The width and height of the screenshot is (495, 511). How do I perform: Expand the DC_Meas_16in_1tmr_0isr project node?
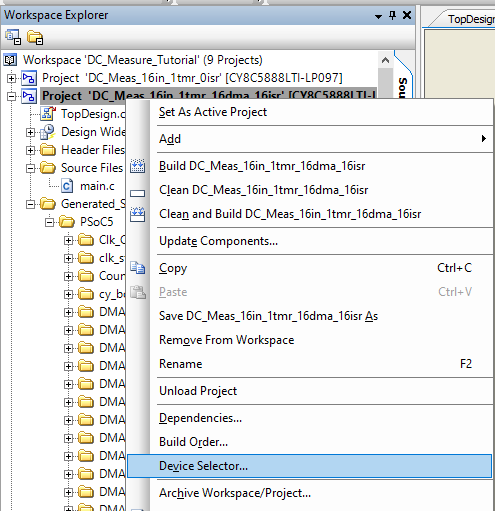(12, 78)
